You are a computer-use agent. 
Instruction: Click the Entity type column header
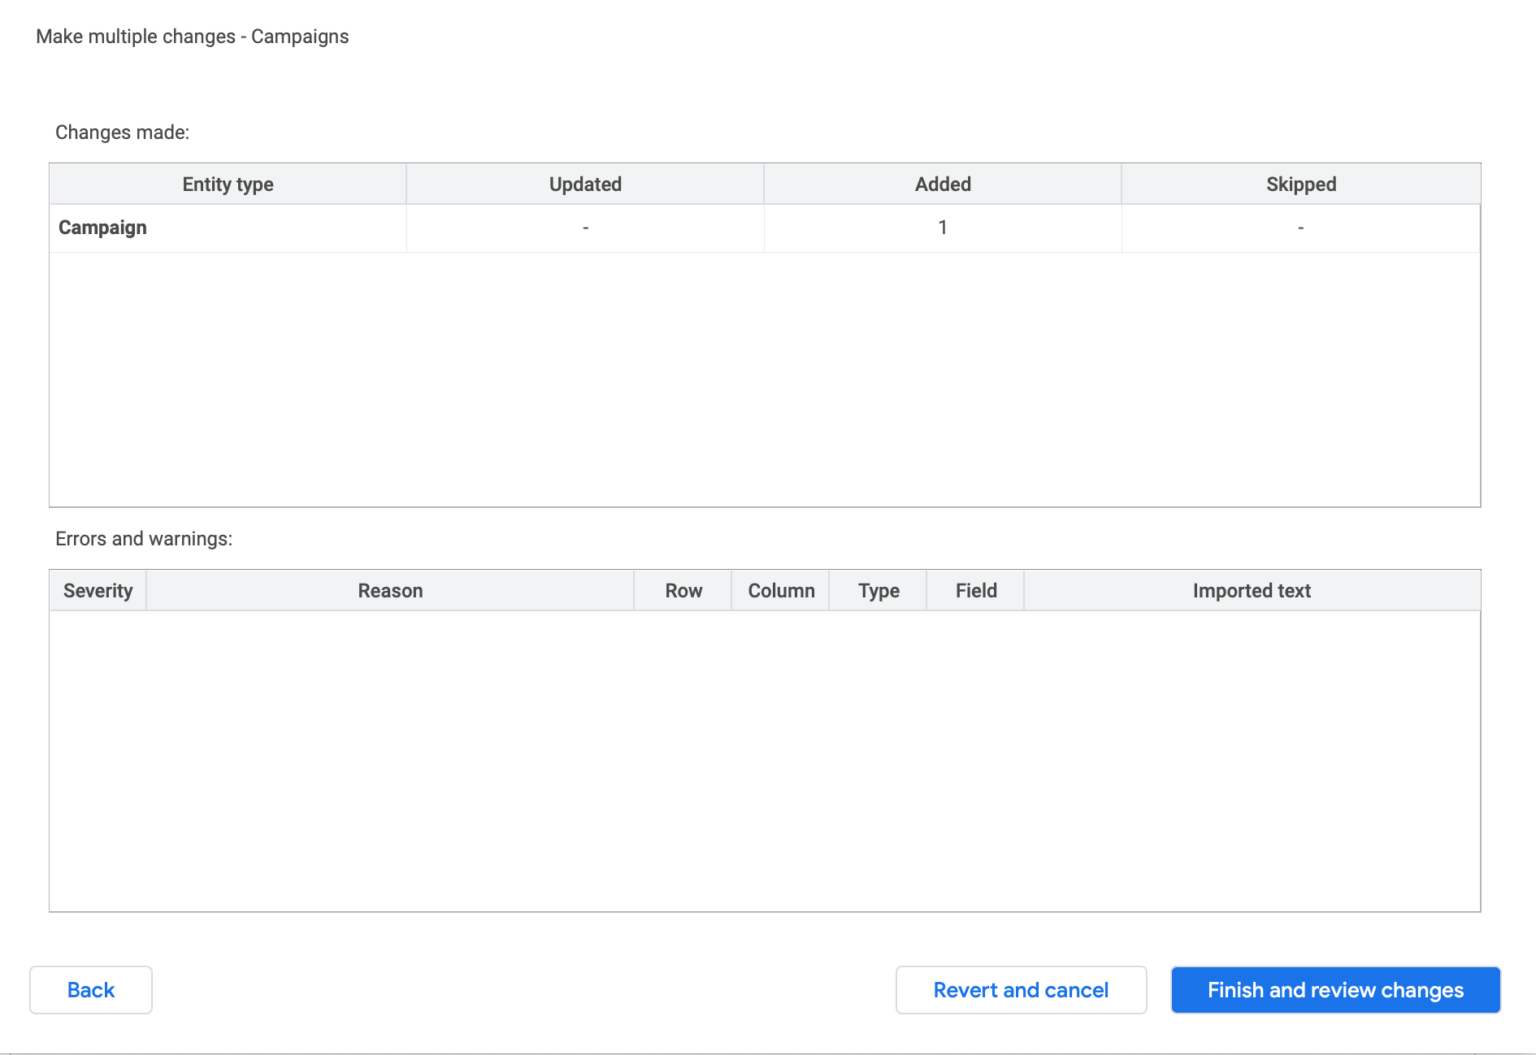tap(228, 184)
